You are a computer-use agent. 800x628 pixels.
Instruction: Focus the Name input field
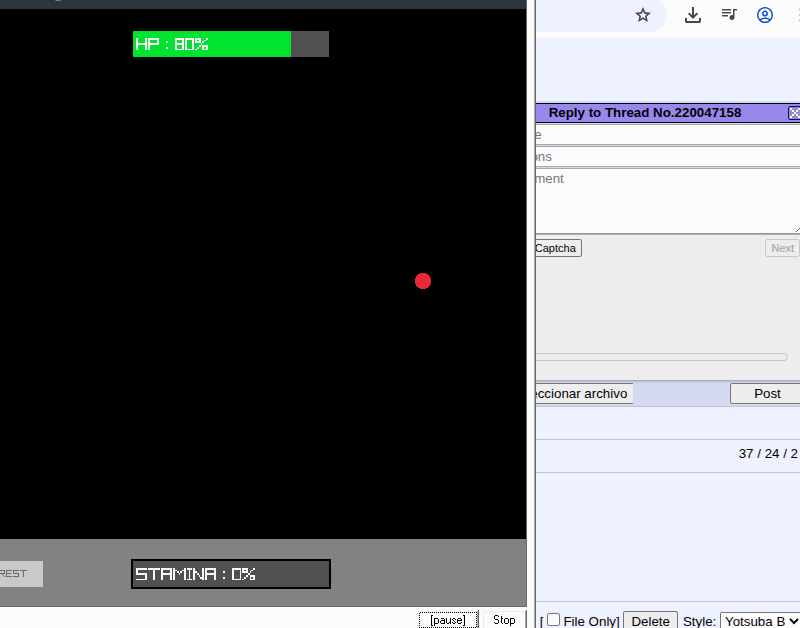[668, 135]
